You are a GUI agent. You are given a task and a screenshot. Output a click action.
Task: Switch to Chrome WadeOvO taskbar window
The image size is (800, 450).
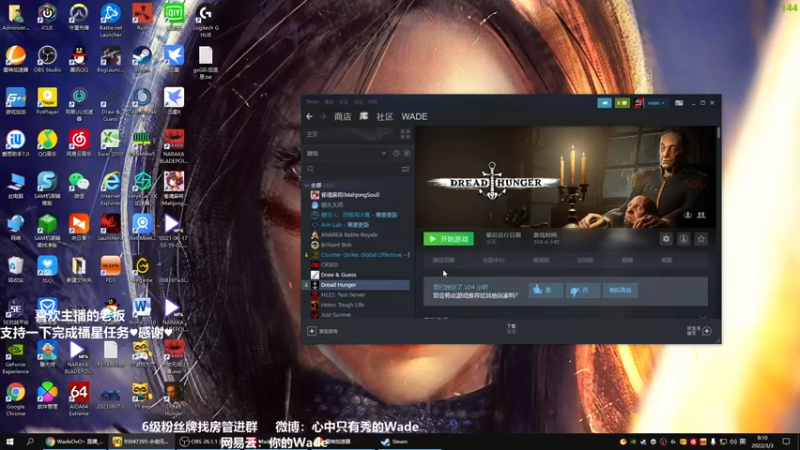74,442
